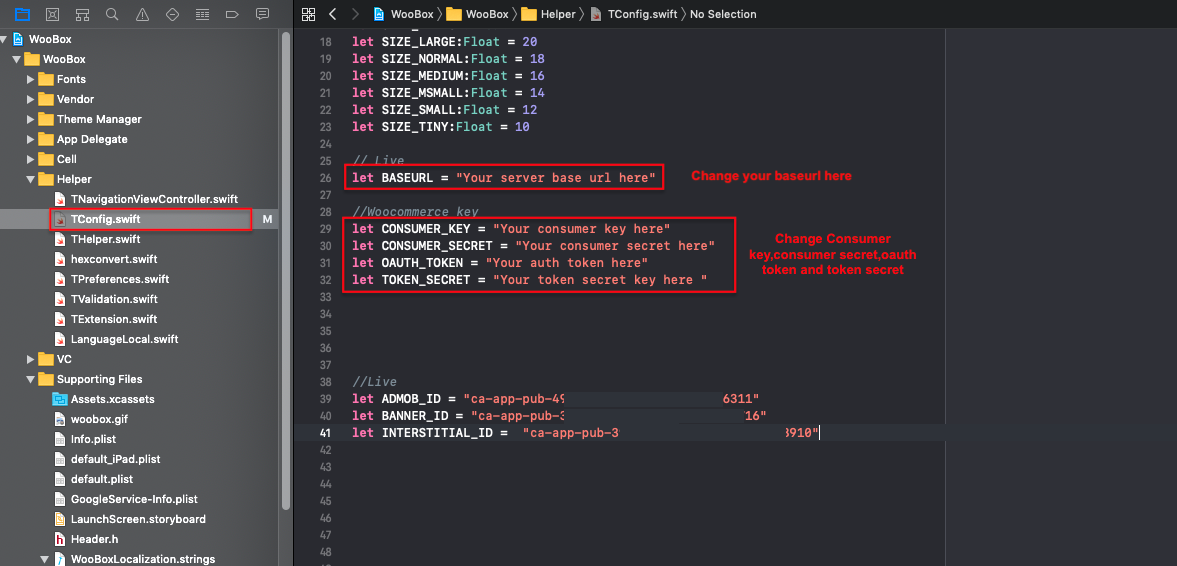Image resolution: width=1177 pixels, height=566 pixels.
Task: Open the Test navigator diamond icon
Action: (172, 14)
